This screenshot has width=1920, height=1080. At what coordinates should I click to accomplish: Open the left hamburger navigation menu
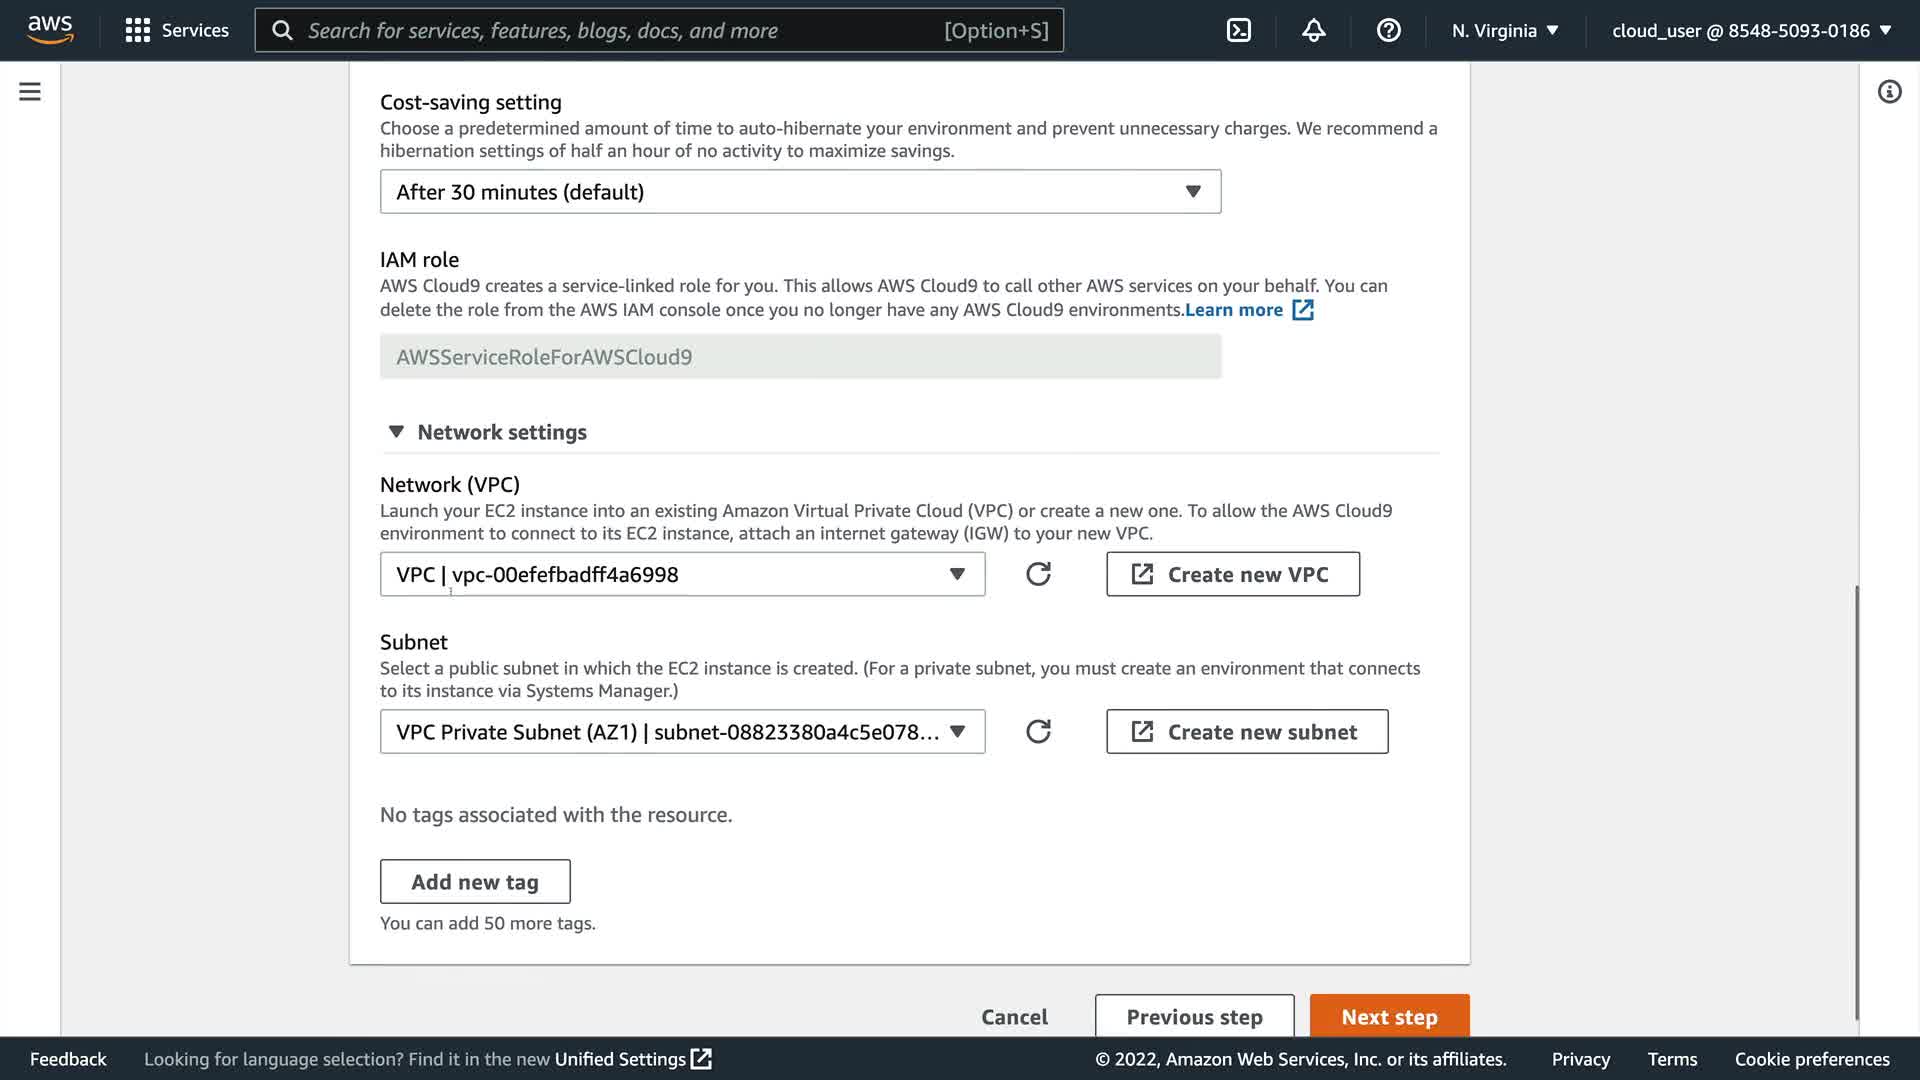(x=30, y=92)
